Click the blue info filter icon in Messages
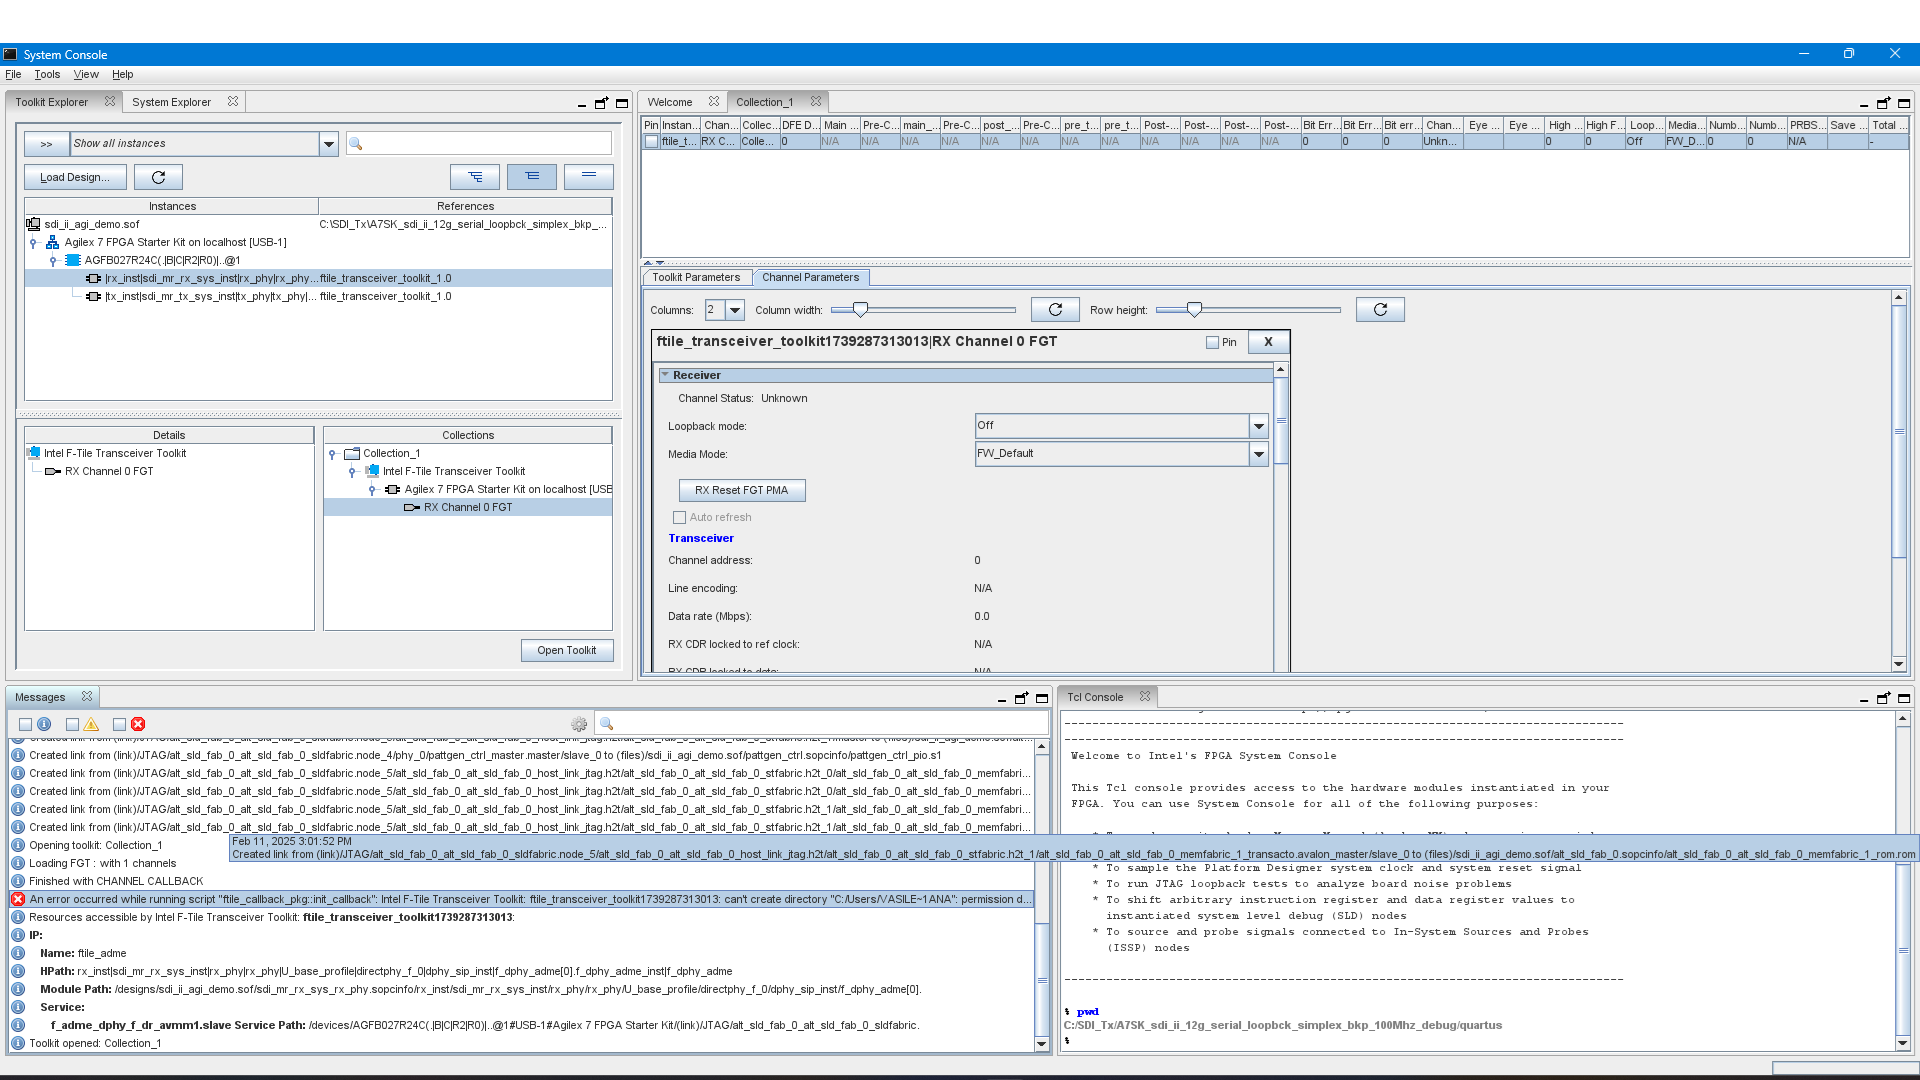1920x1080 pixels. 44,724
